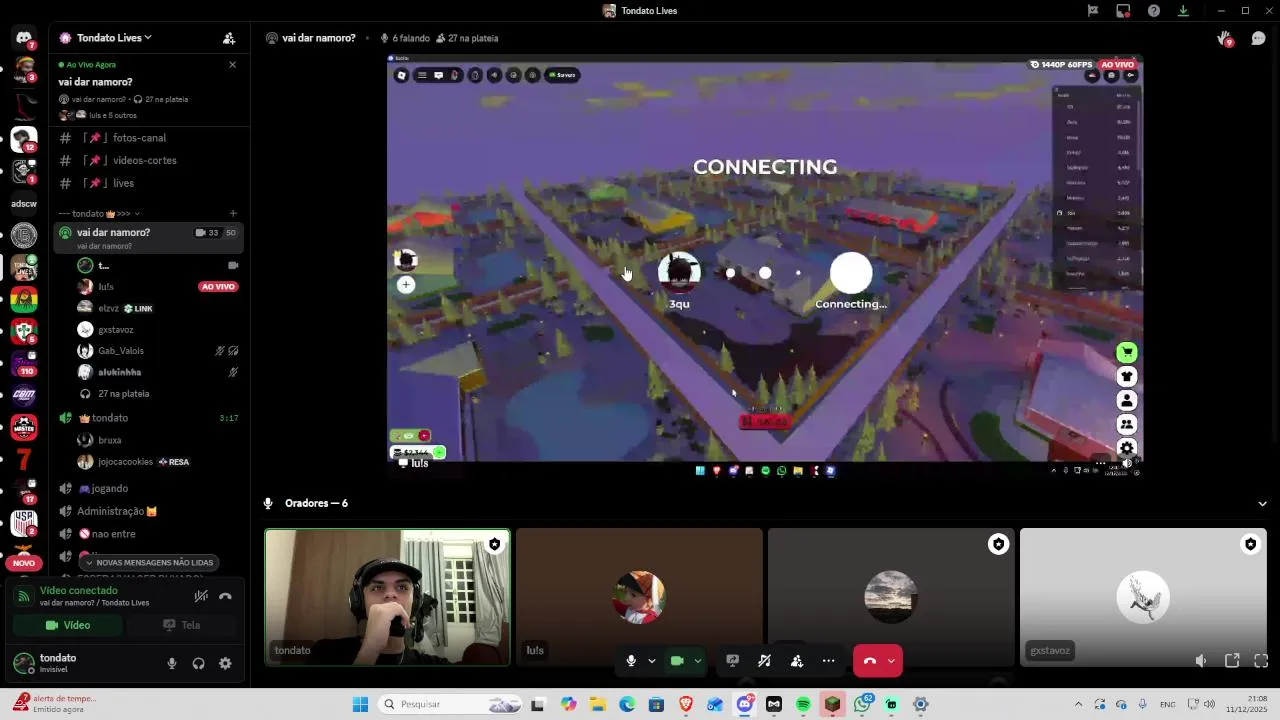
Task: Toggle Vídeo camera button in voice panel
Action: tap(68, 626)
